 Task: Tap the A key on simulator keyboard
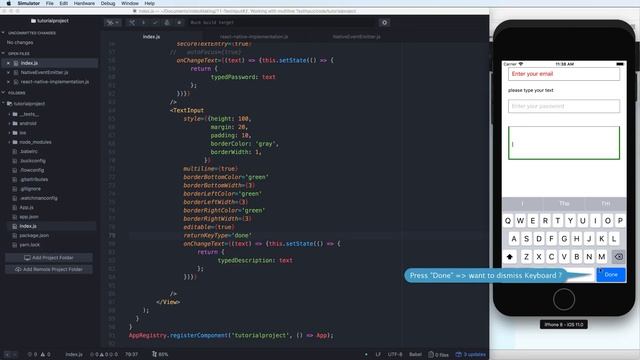[x=514, y=239]
